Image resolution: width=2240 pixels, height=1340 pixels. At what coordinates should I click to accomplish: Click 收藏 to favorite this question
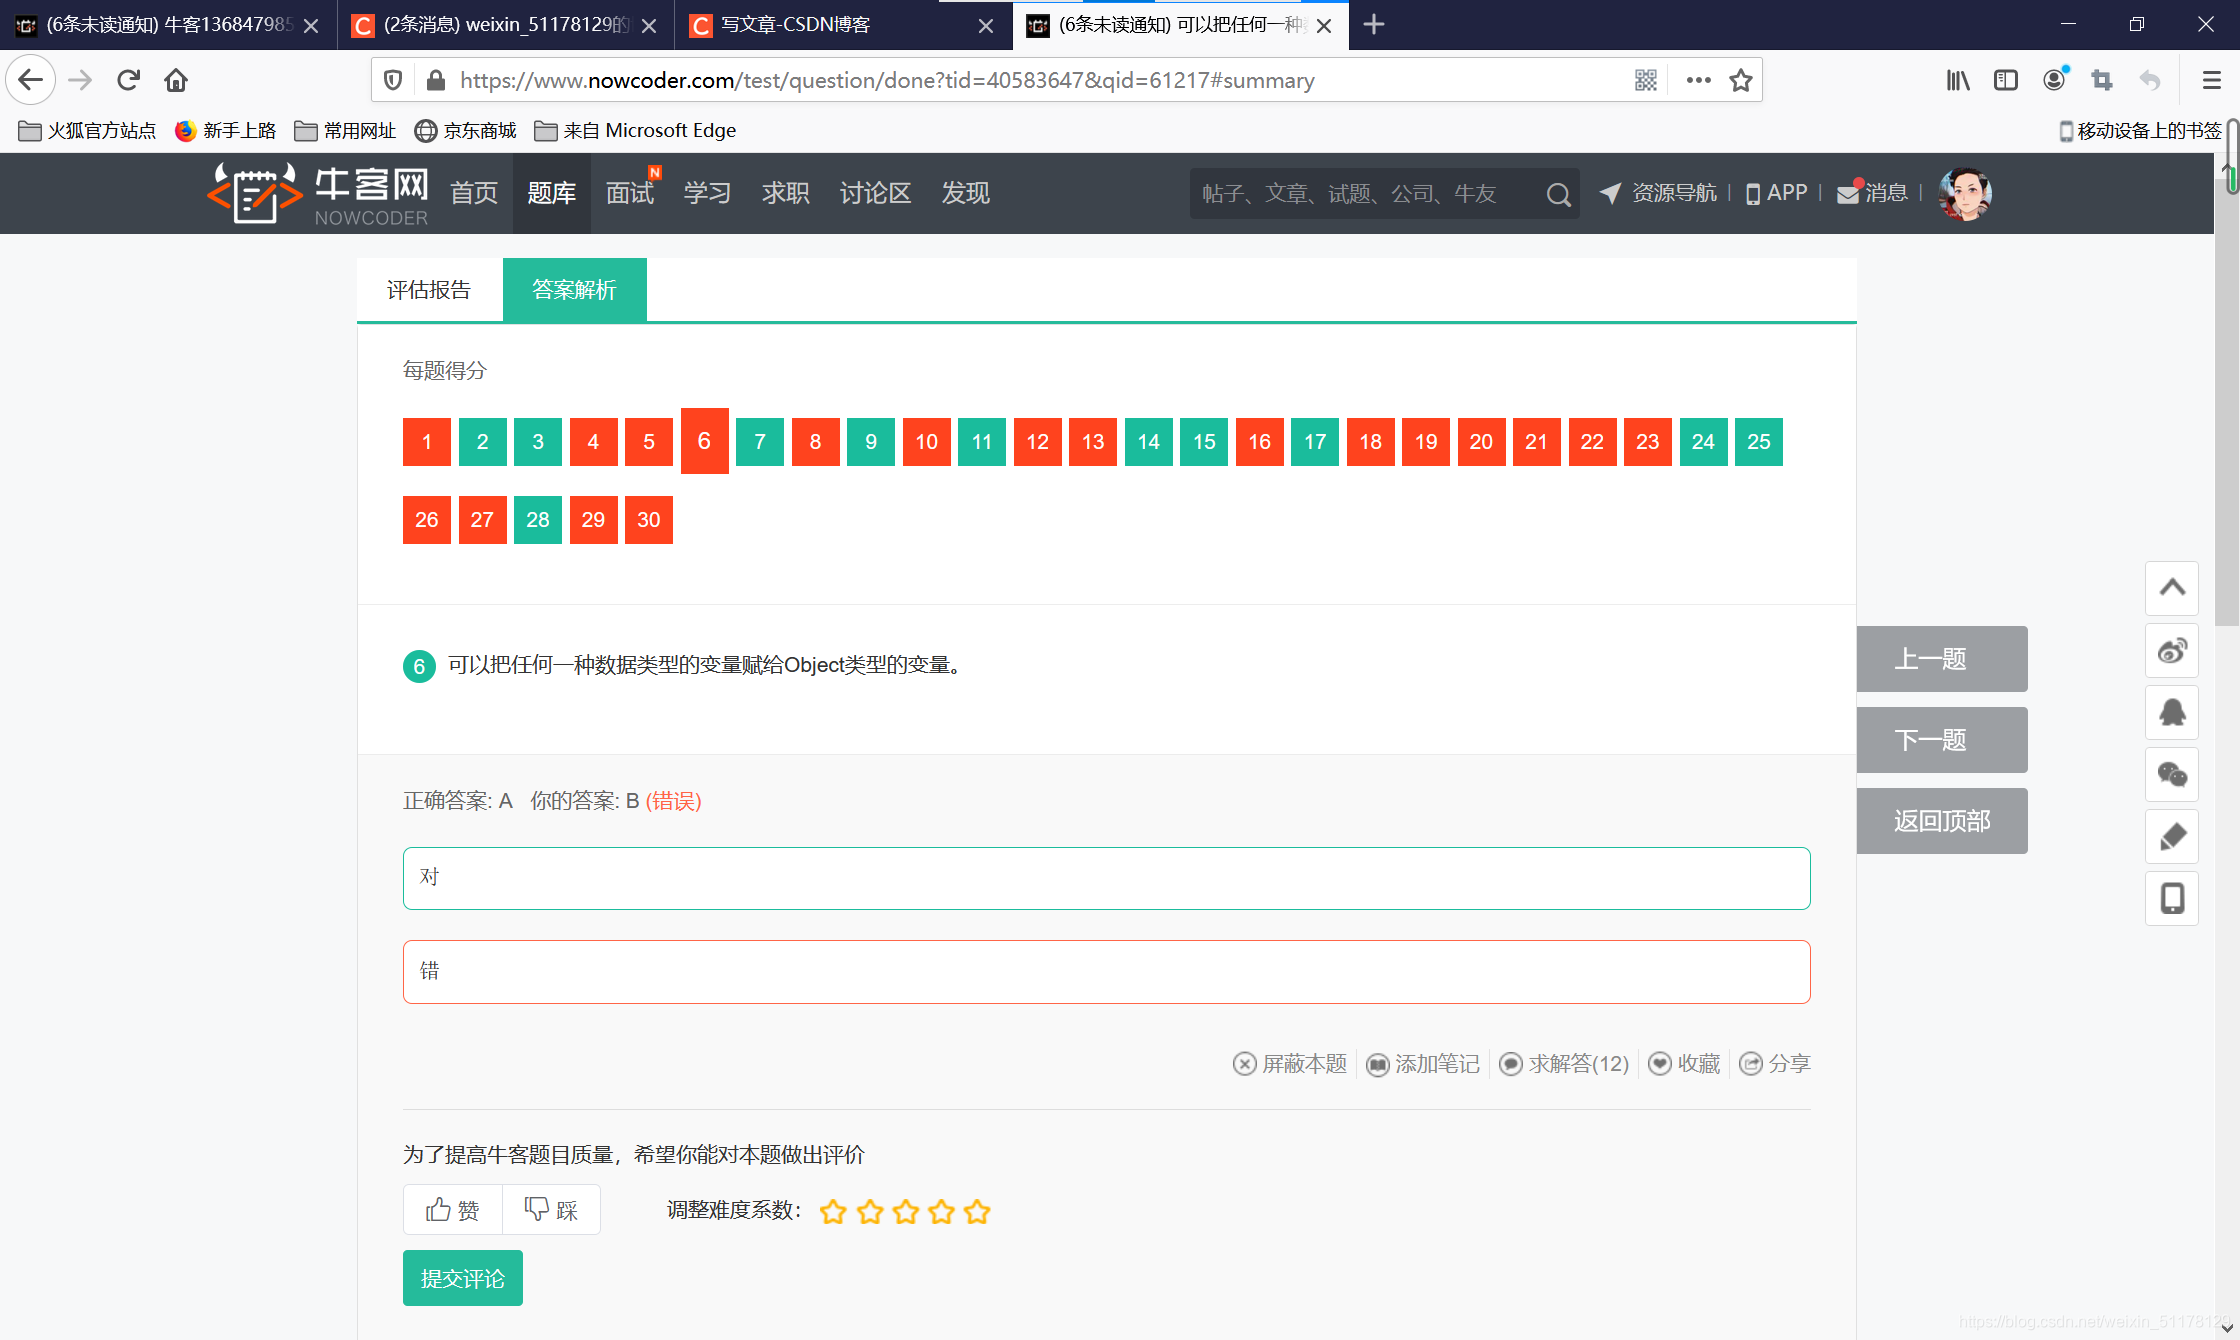(1684, 1064)
